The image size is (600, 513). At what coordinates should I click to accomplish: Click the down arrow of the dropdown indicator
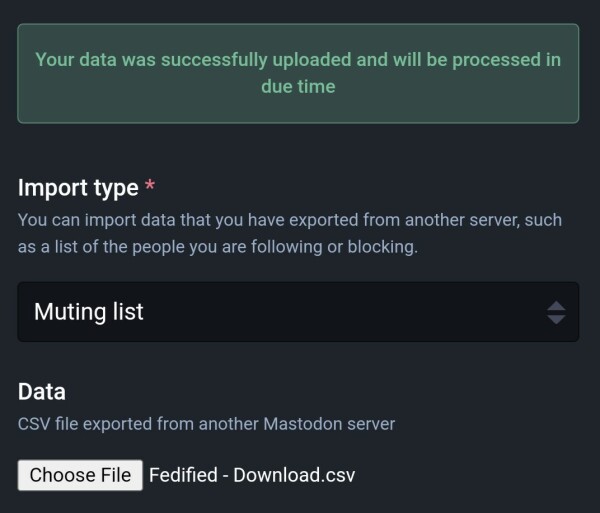coord(556,319)
